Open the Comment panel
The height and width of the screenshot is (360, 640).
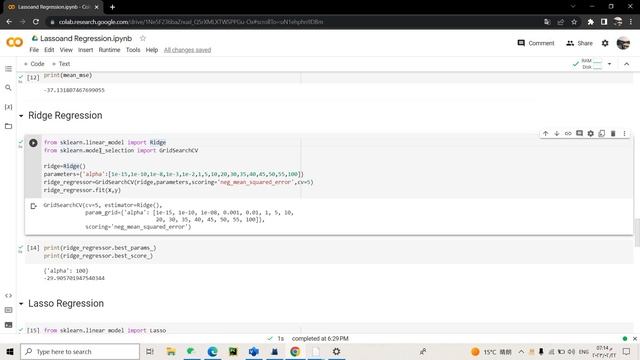[x=536, y=43]
